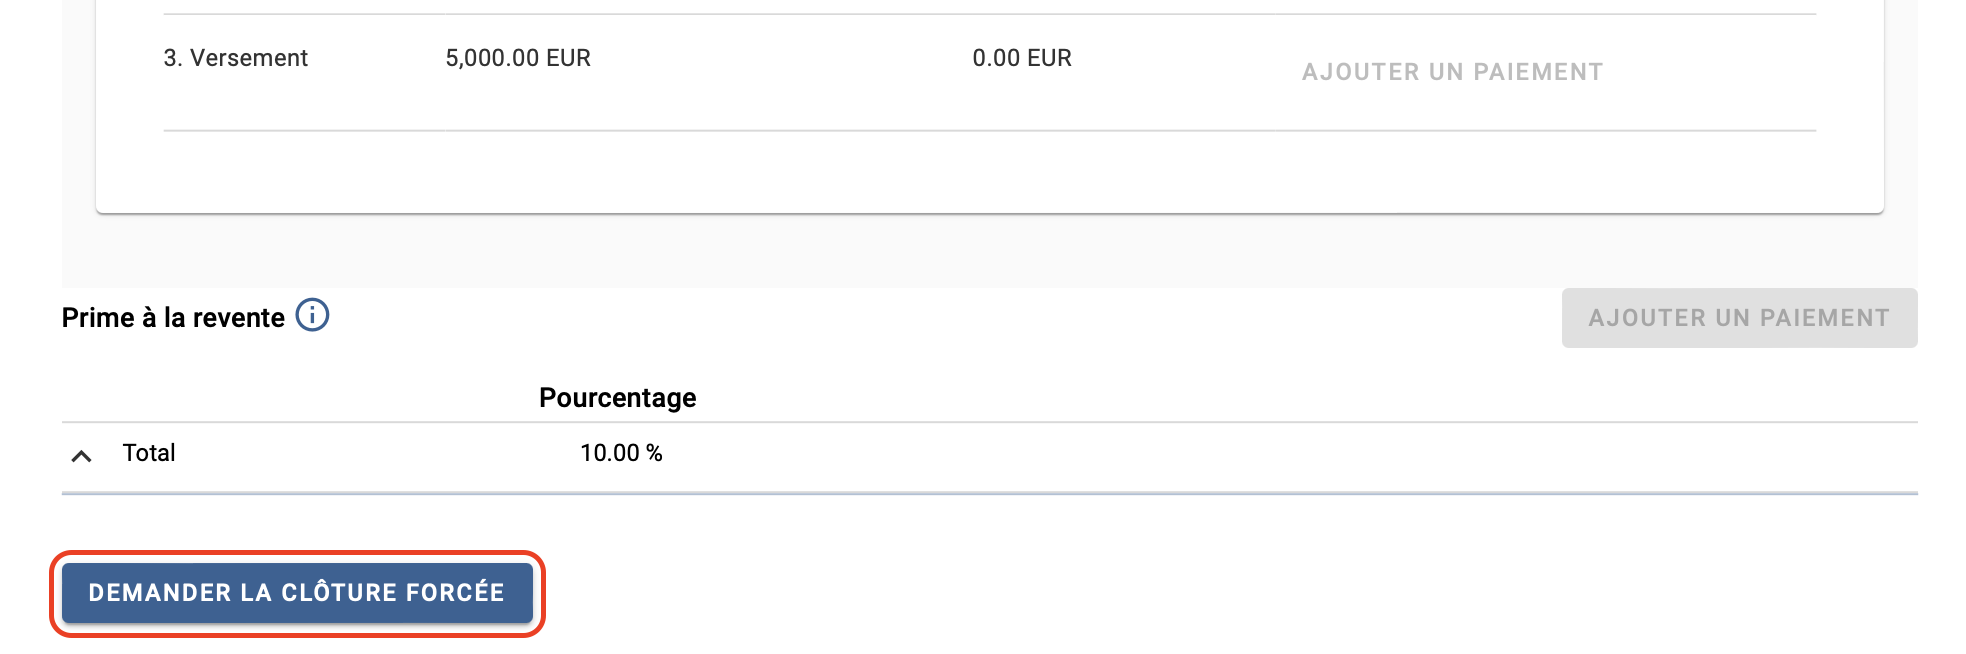Select the 10.00 % percentage value
This screenshot has width=1966, height=654.
click(x=621, y=453)
